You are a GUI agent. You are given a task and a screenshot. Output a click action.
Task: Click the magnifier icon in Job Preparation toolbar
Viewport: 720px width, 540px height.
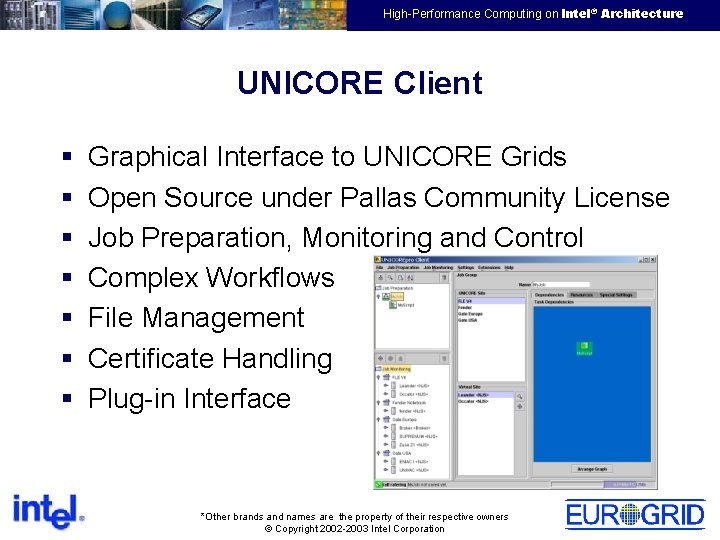coord(390,277)
